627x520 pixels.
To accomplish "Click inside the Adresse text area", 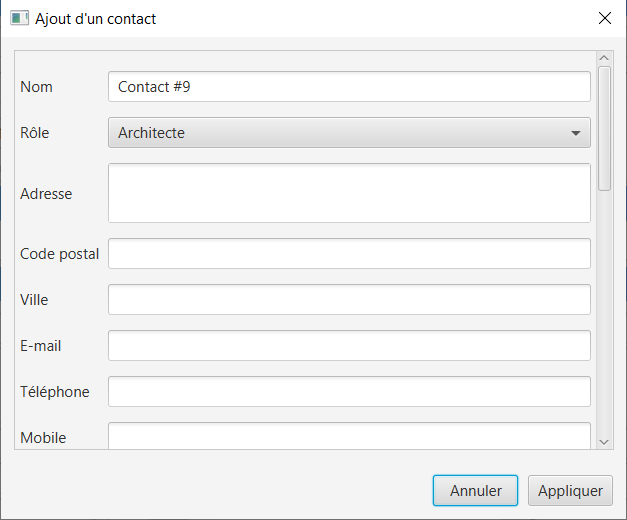I will [349, 193].
